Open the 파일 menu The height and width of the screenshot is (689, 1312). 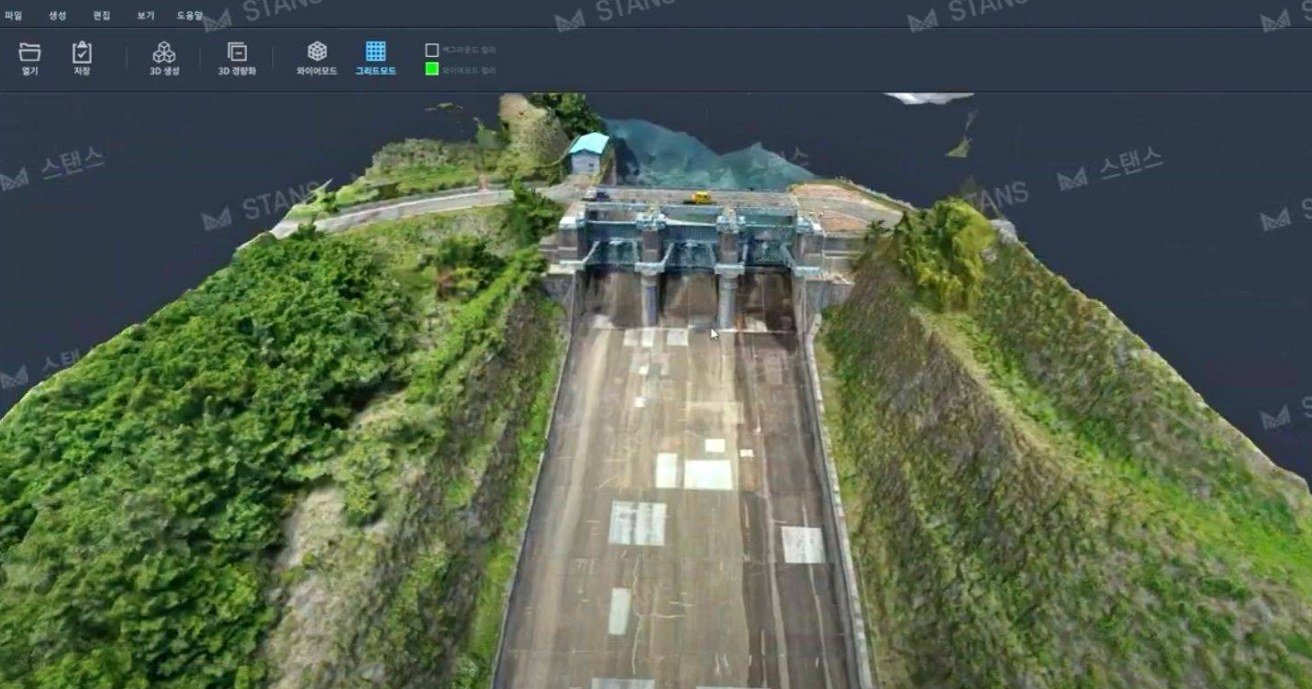click(13, 16)
